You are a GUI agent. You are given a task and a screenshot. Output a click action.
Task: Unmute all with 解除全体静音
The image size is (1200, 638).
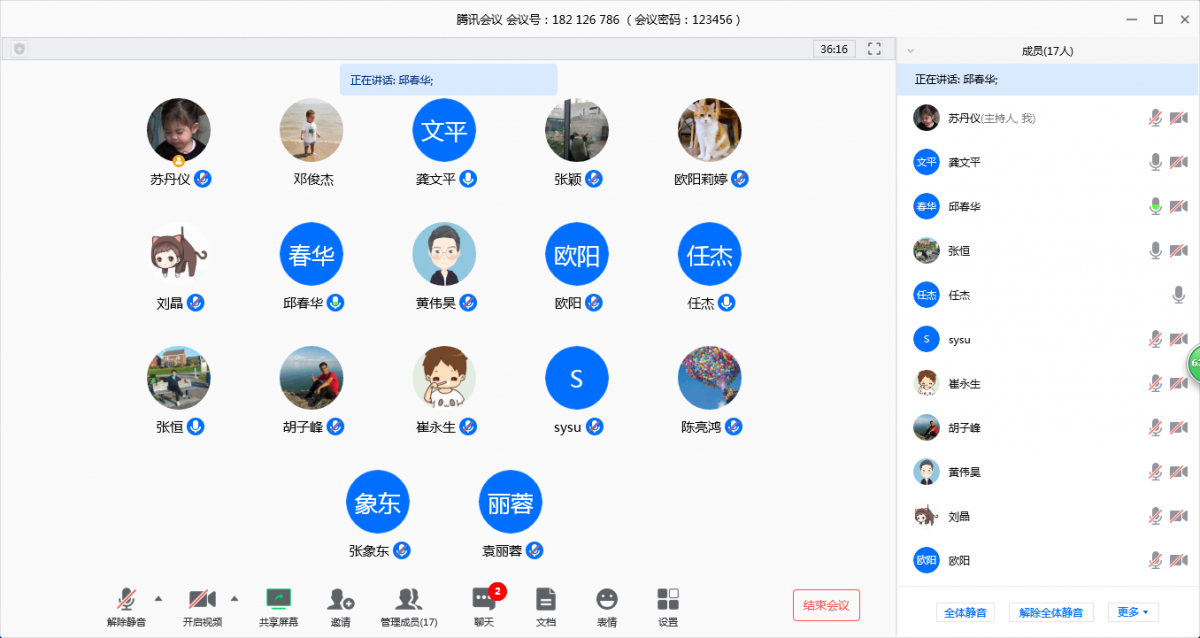1051,611
